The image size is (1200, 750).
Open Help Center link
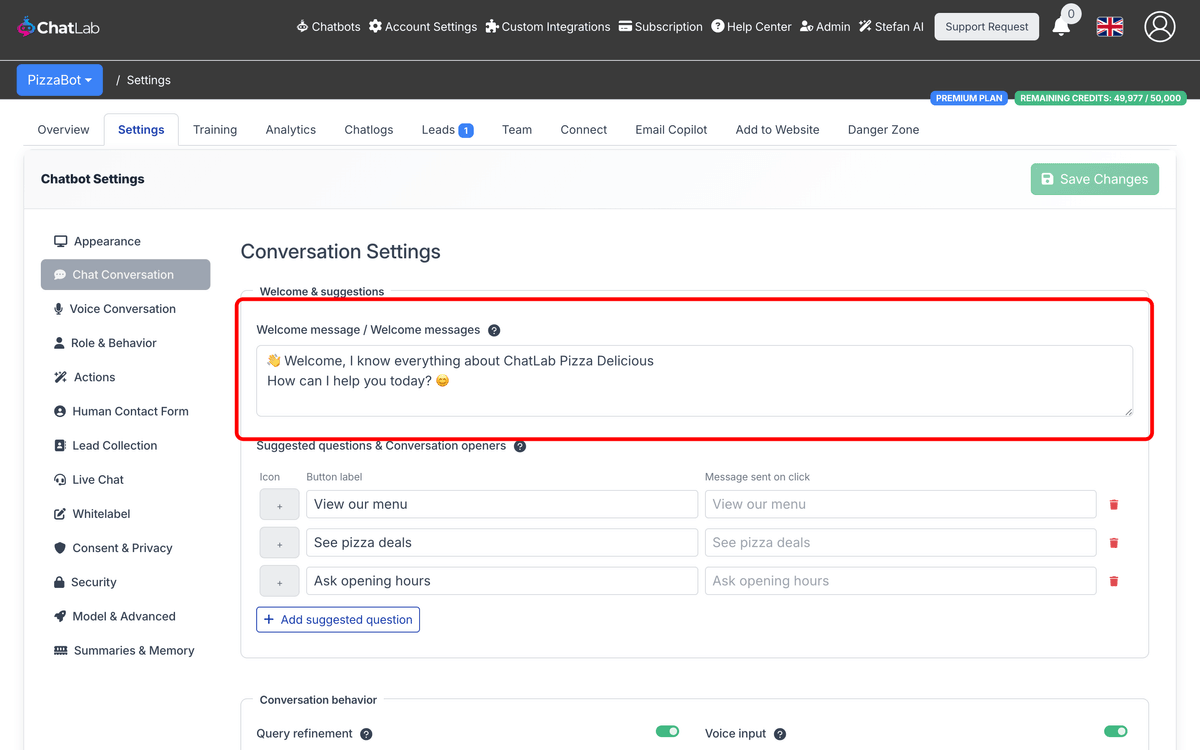pos(751,27)
